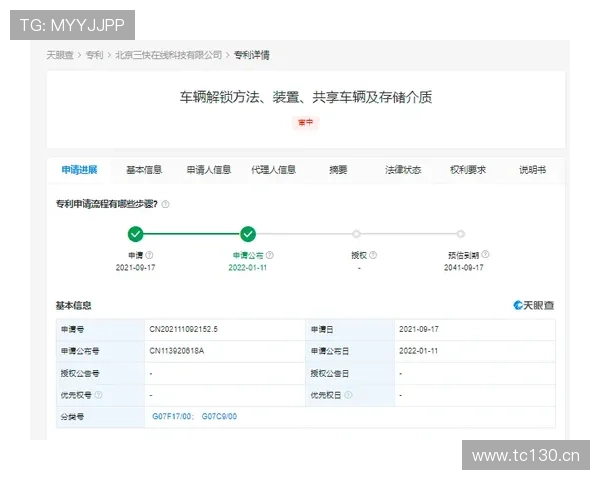Click 基本信息 section heading above table
The height and width of the screenshot is (480, 600).
click(73, 305)
